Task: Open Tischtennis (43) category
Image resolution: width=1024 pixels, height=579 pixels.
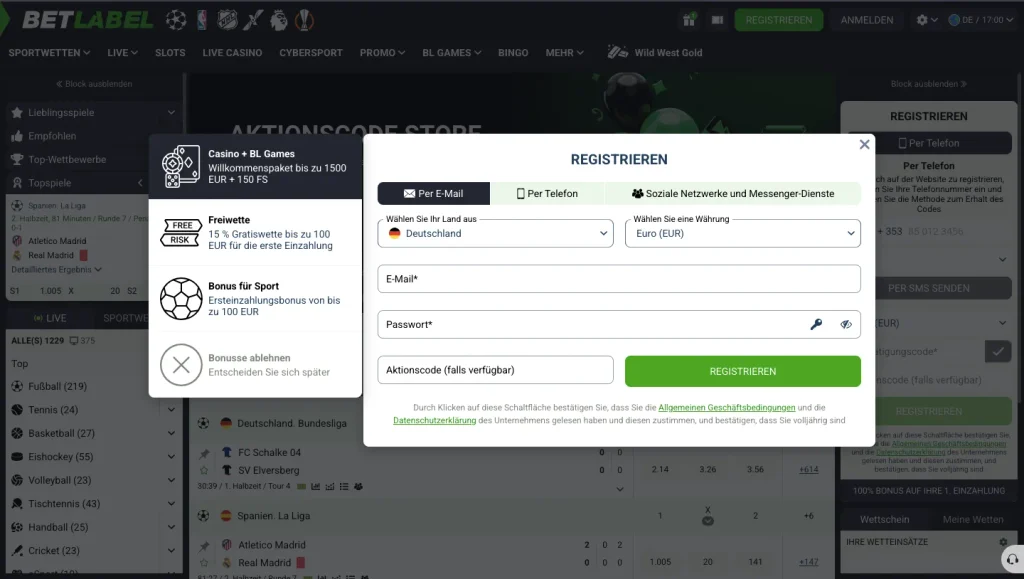Action: (64, 504)
